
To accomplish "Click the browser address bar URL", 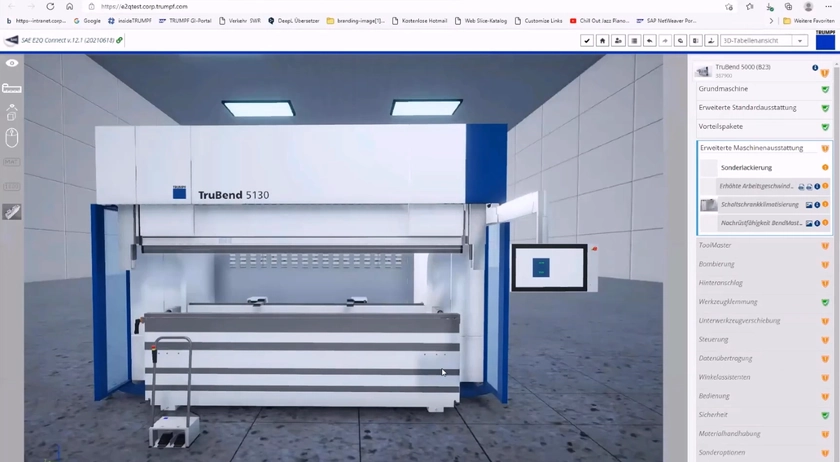I will point(144,6).
